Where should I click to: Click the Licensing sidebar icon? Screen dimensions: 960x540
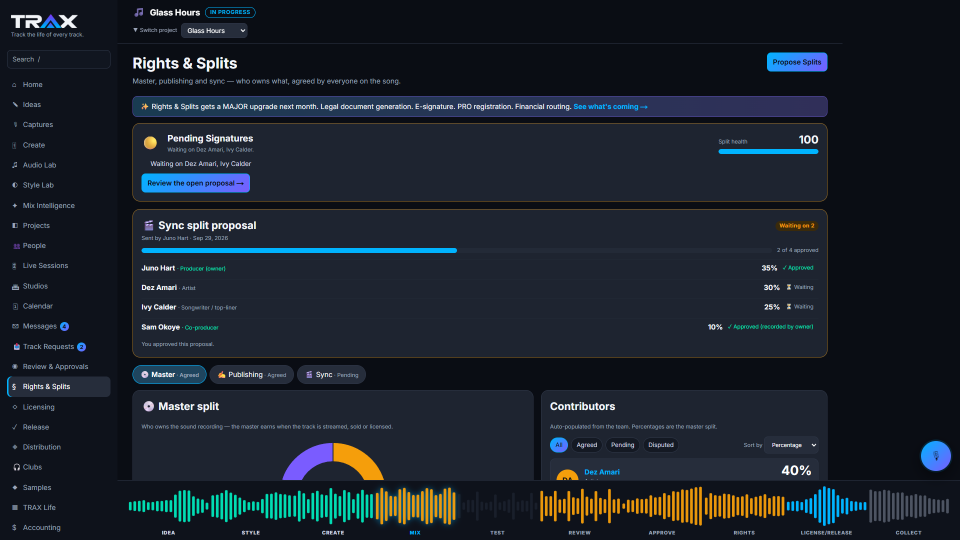coord(15,407)
